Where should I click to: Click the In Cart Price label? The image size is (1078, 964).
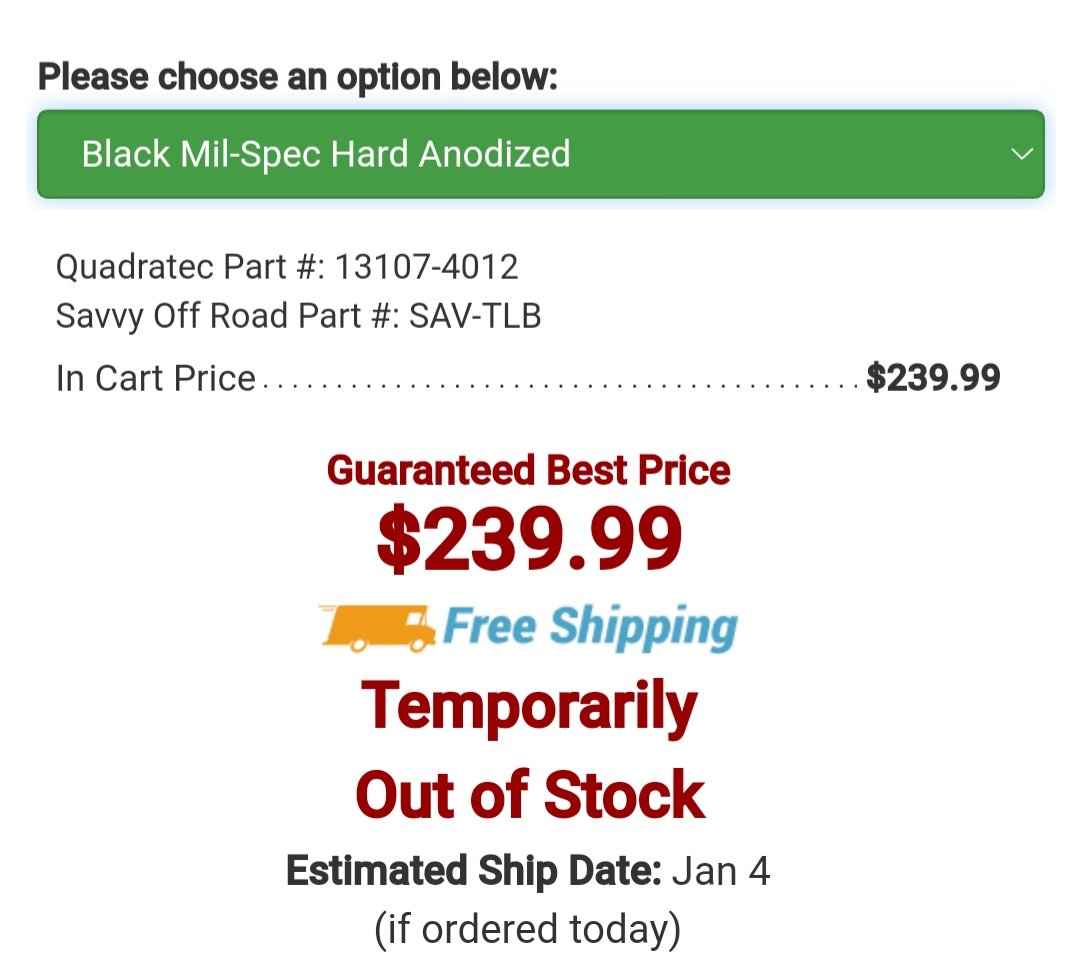(156, 378)
